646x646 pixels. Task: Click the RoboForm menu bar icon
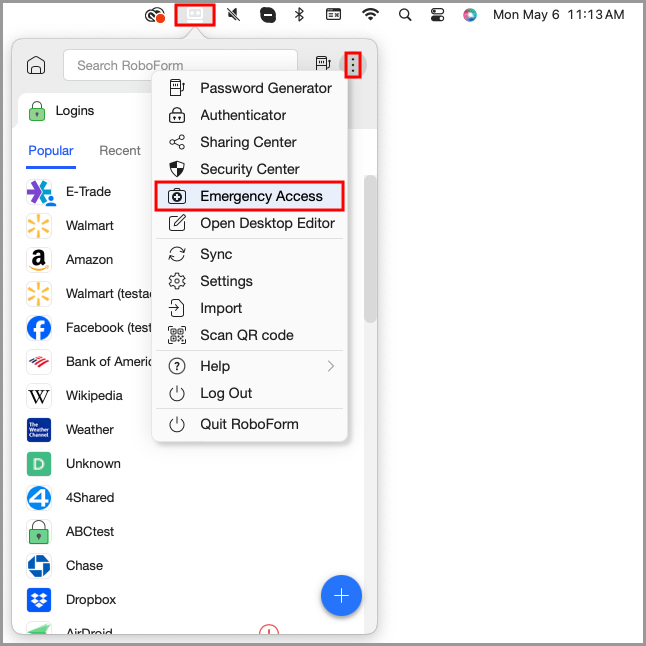pos(194,15)
